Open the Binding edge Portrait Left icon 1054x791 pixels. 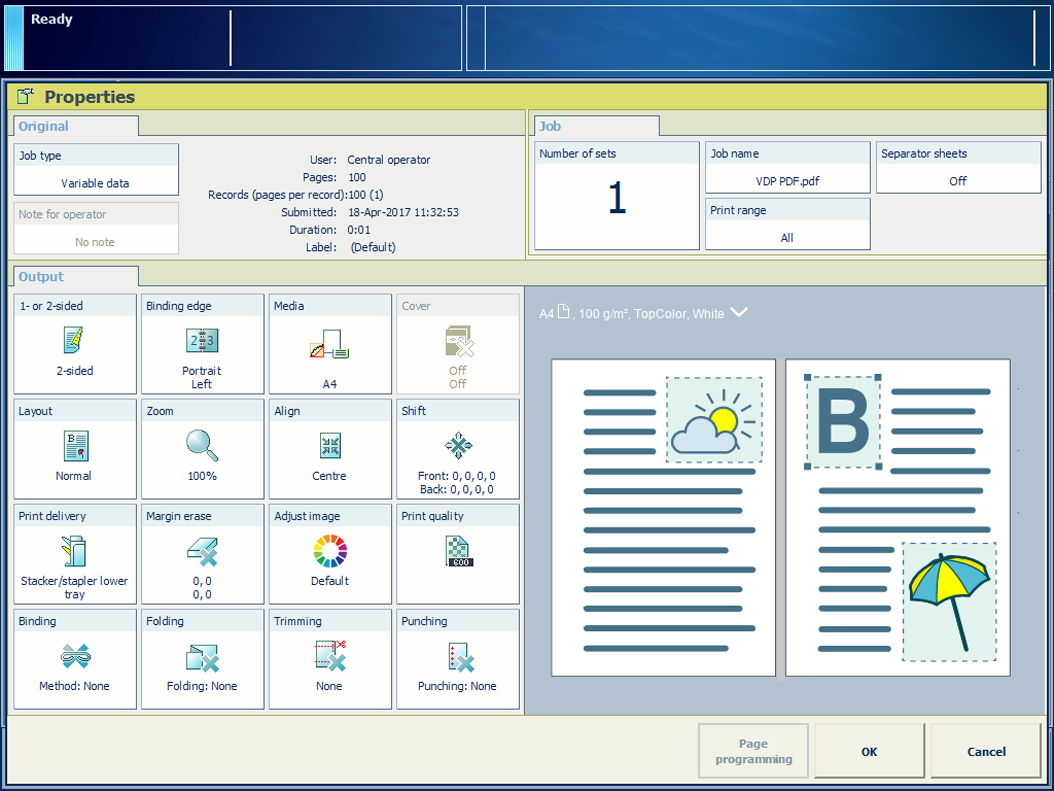pyautogui.click(x=202, y=341)
